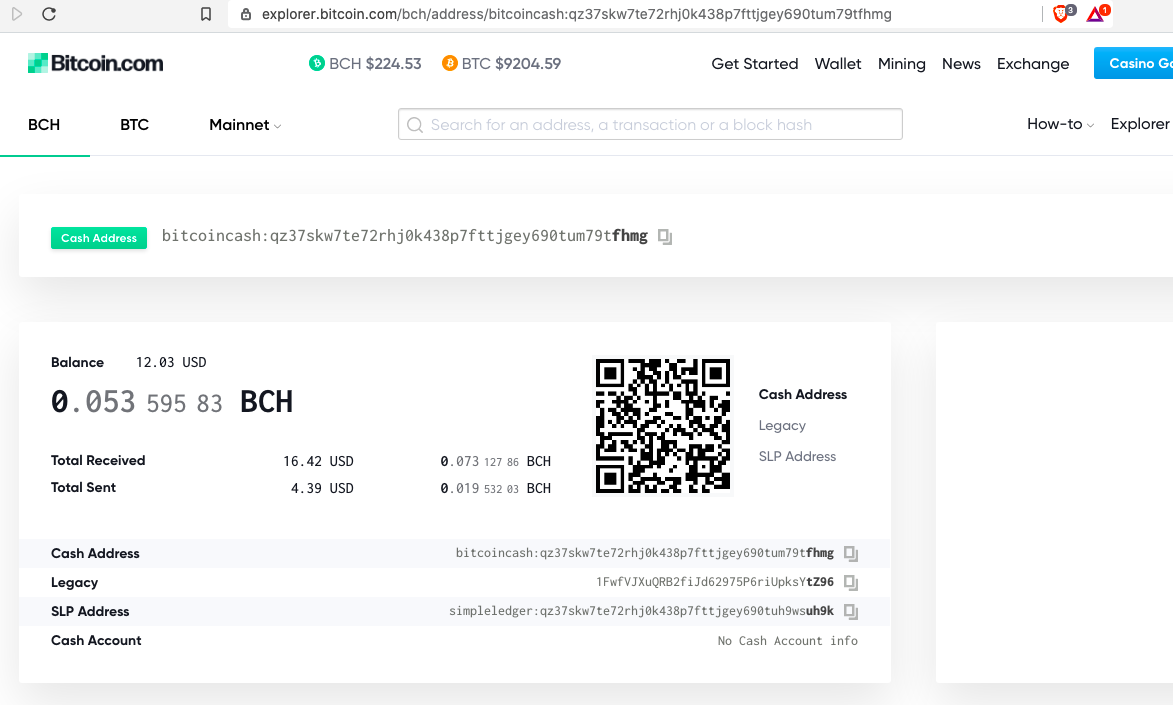Click the legacy address 1FwfVJXuQRB2 text
Screen dimensions: 1173x705
point(714,582)
